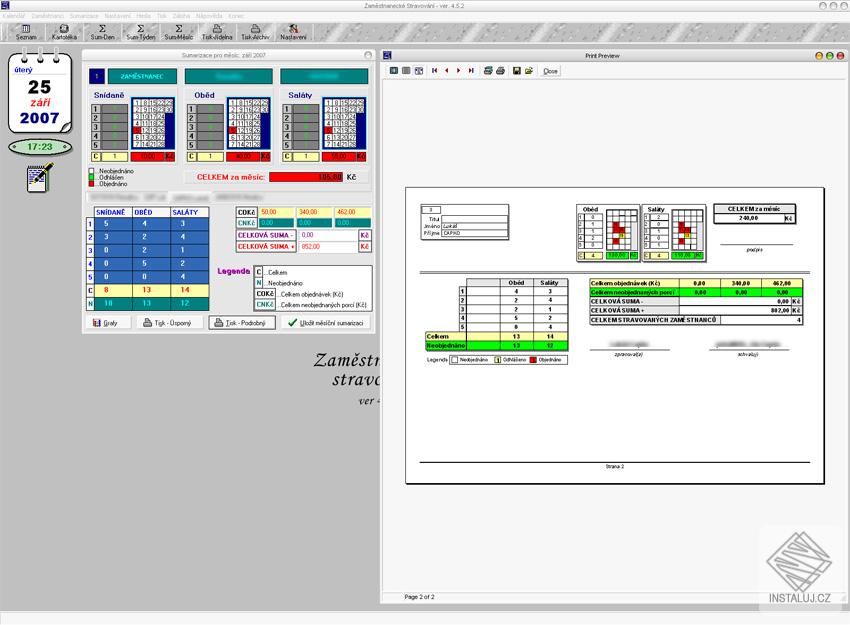The image size is (850, 625).
Task: Open printer setup icon in Print Preview
Action: (x=488, y=70)
